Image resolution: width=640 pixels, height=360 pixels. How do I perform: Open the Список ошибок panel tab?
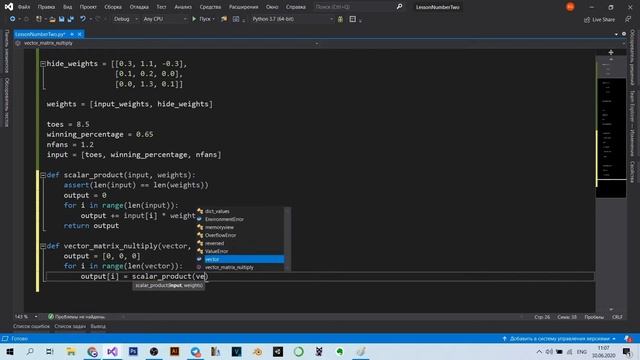click(31, 327)
